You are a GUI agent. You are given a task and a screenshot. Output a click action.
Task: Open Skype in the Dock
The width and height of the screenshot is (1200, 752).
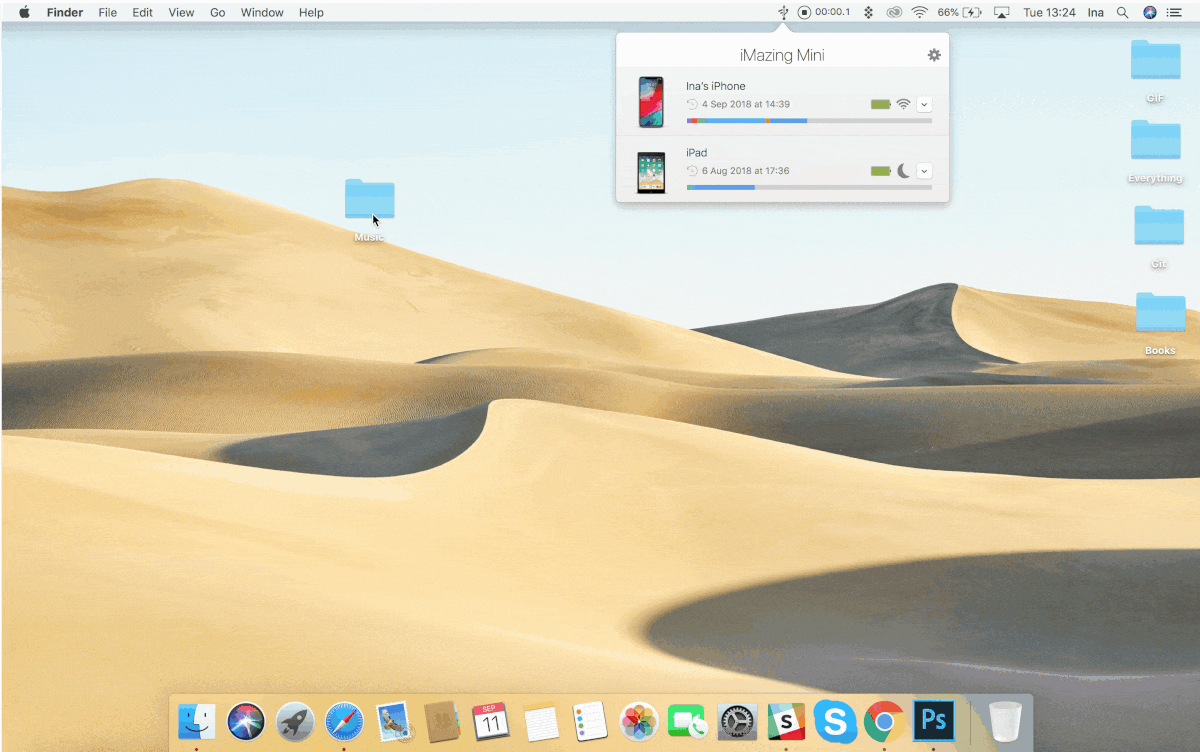[x=834, y=720]
